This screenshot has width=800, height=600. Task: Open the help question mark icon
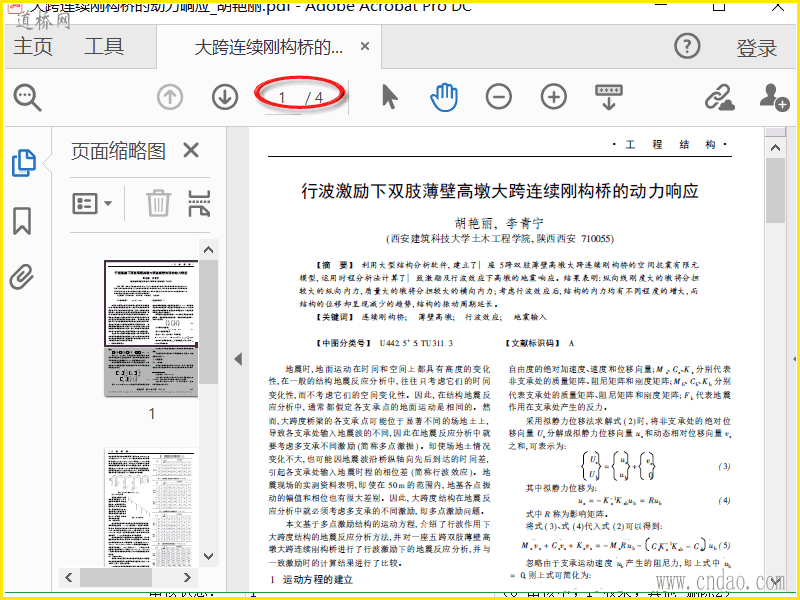(x=687, y=46)
